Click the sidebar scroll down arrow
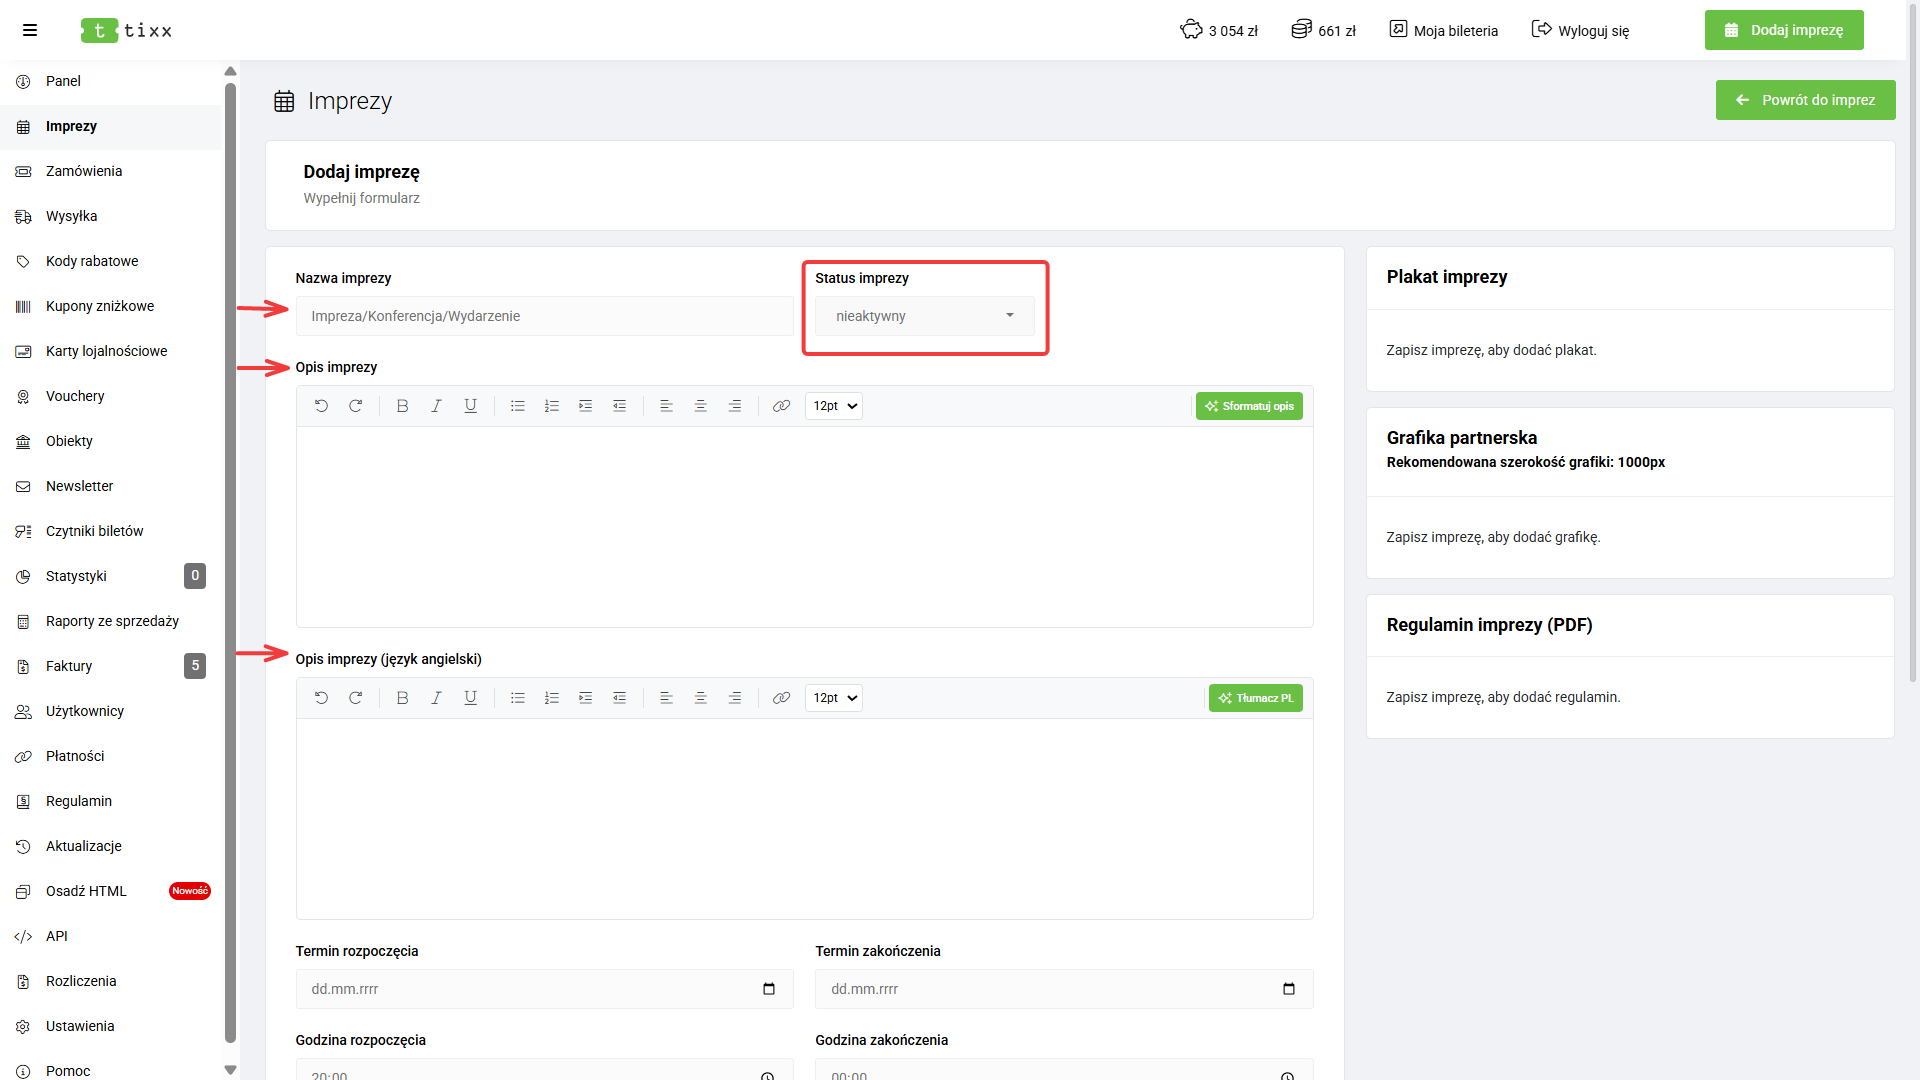The width and height of the screenshot is (1920, 1080). (x=230, y=1070)
